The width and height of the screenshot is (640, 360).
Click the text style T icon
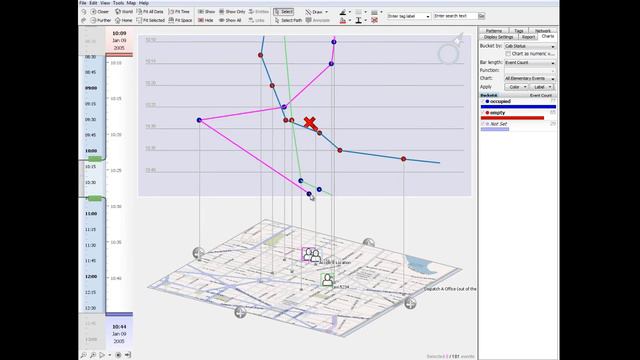pyautogui.click(x=359, y=20)
